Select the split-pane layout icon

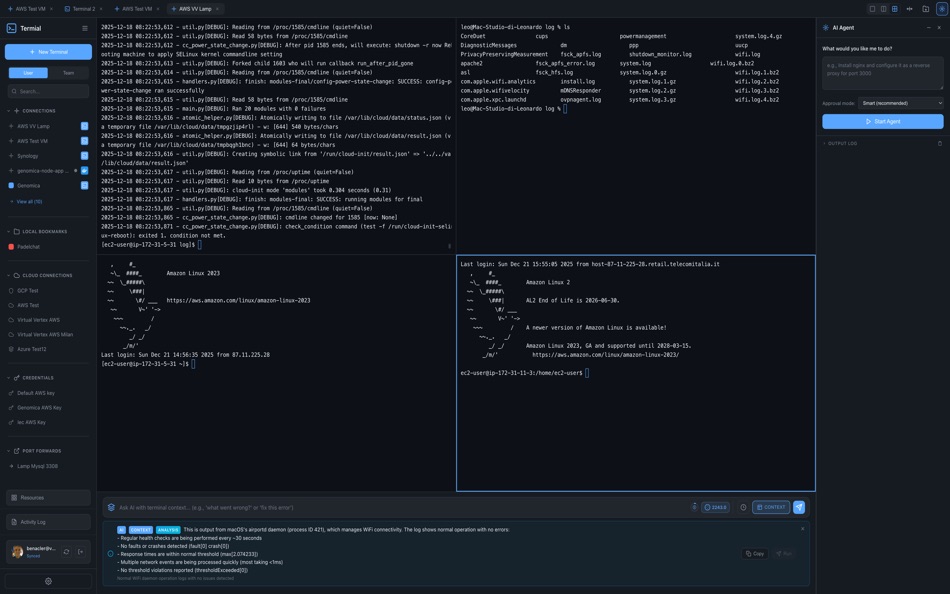(x=882, y=9)
